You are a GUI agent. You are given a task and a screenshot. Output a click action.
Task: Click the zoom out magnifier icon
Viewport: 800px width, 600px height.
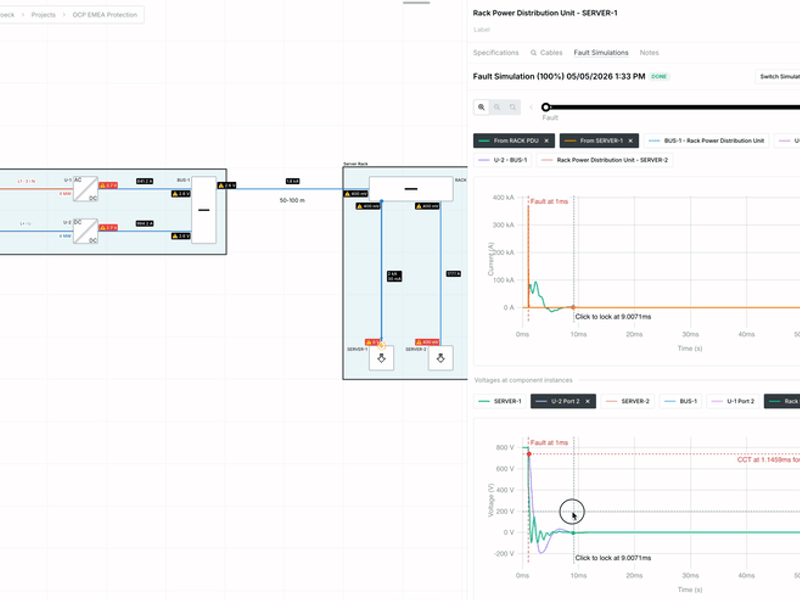pos(497,107)
